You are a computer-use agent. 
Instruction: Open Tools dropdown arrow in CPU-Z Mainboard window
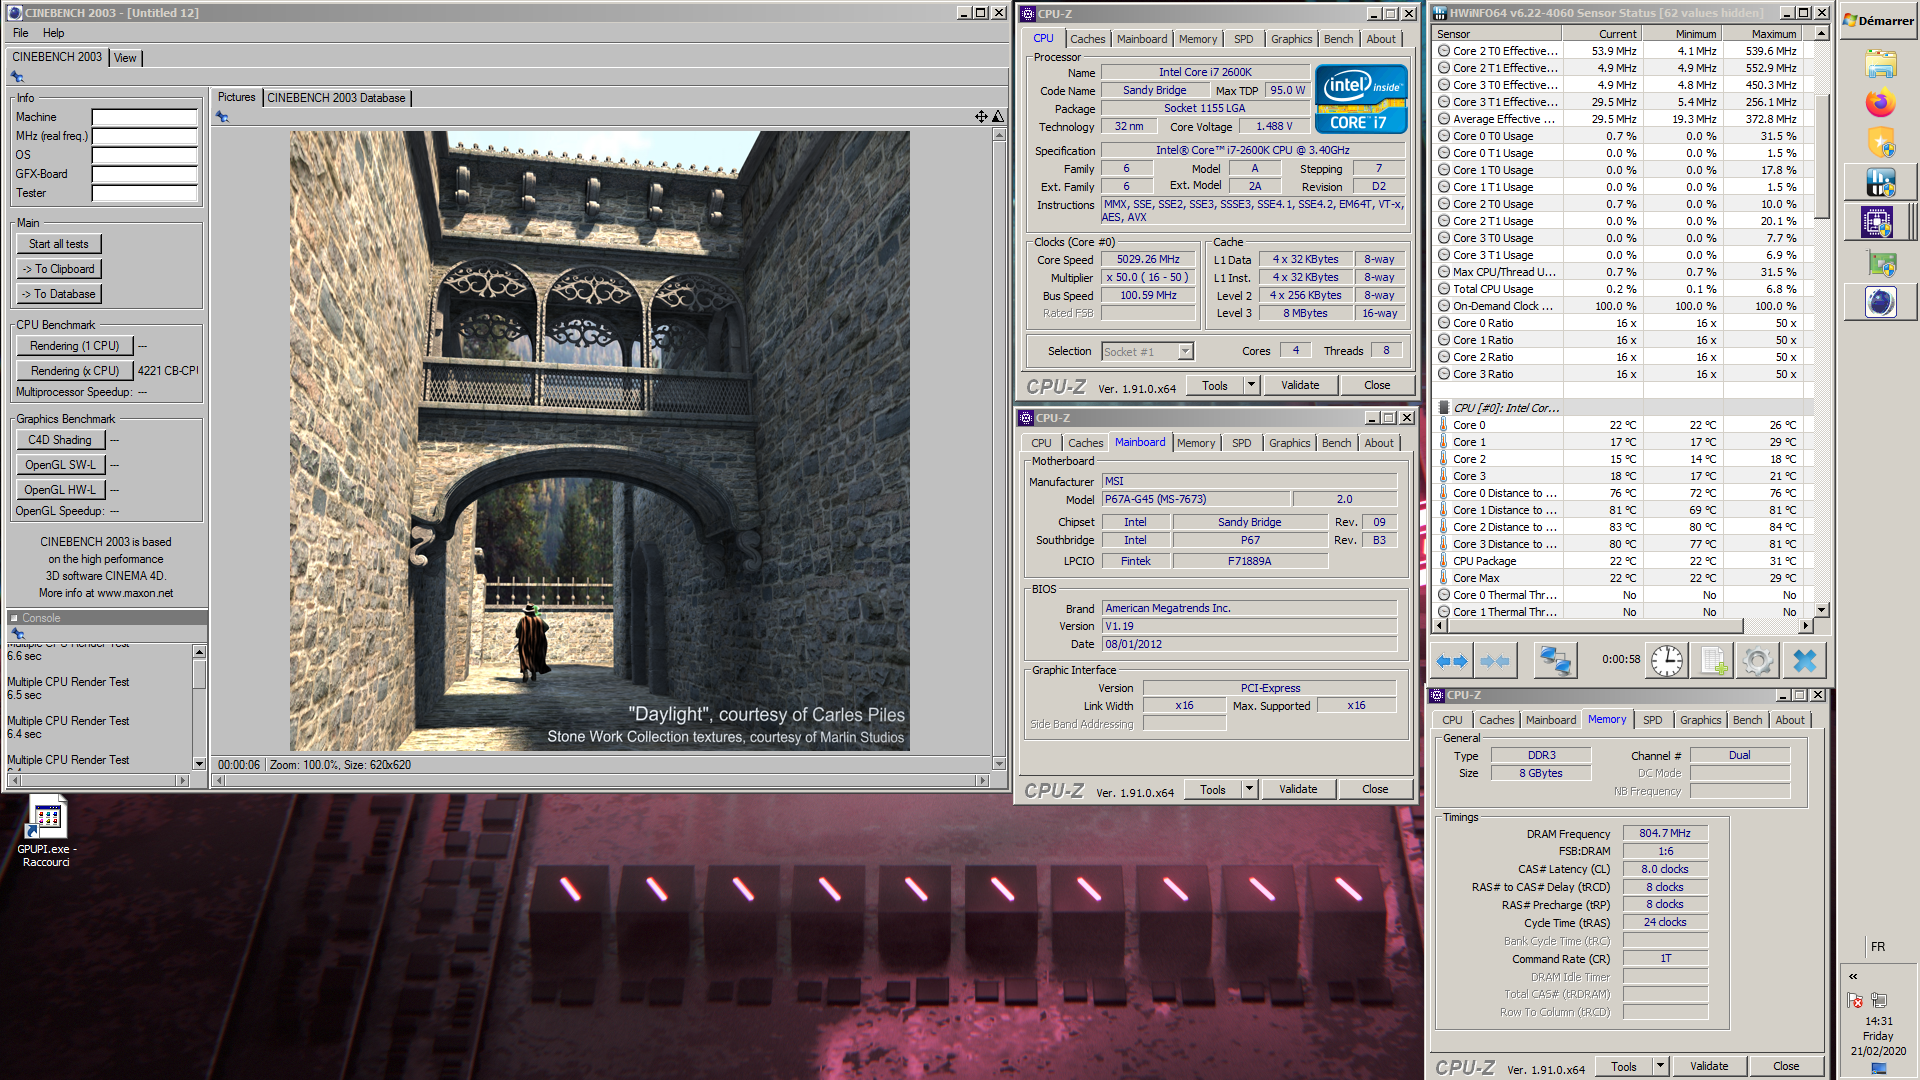[x=1248, y=789]
